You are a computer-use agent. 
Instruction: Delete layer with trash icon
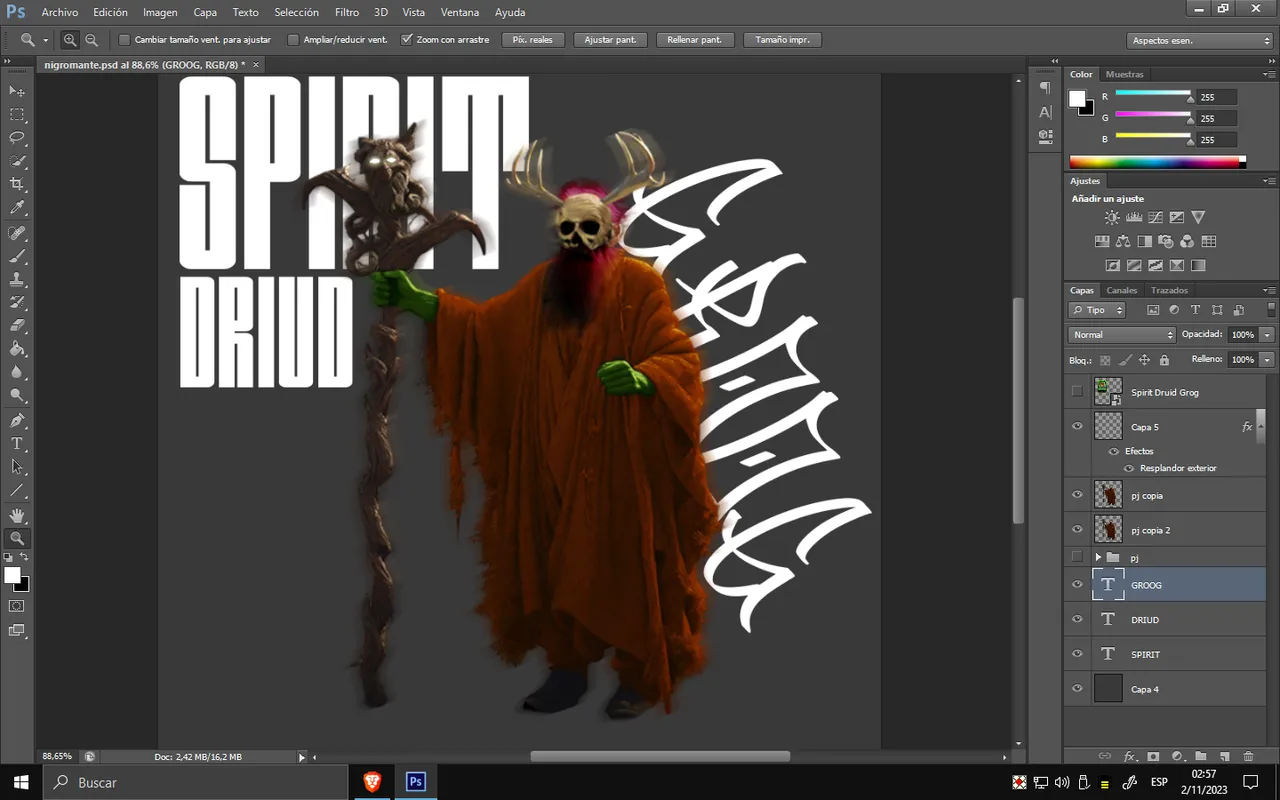[x=1249, y=757]
